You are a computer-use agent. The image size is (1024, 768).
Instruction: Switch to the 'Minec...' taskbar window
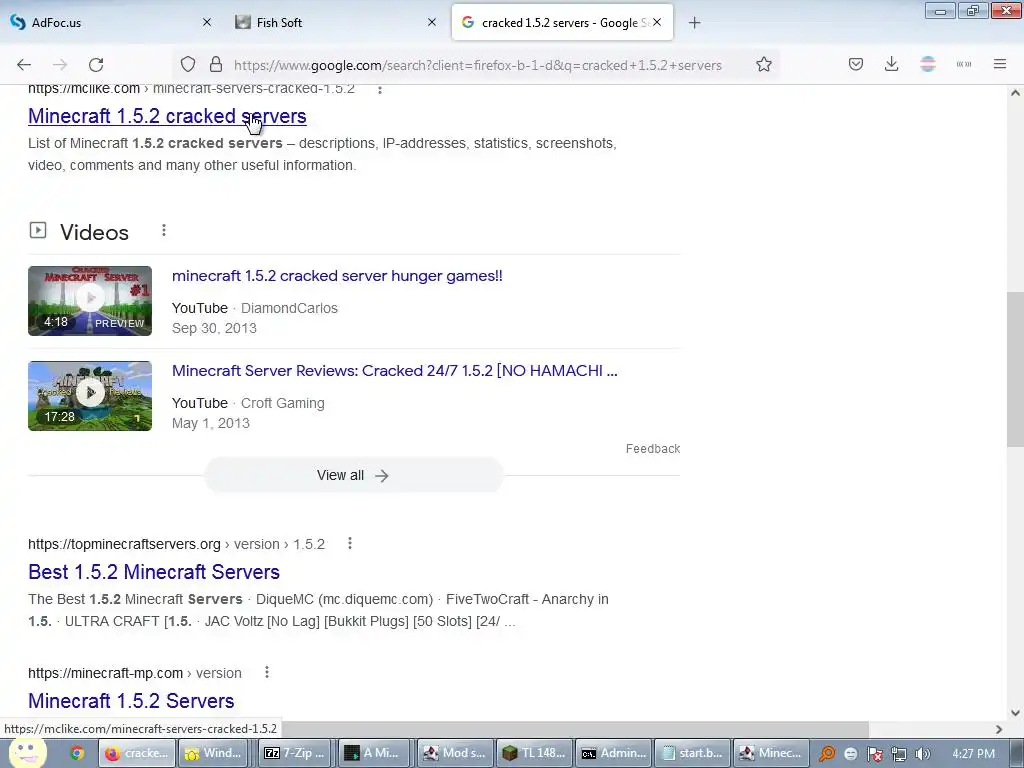point(771,753)
